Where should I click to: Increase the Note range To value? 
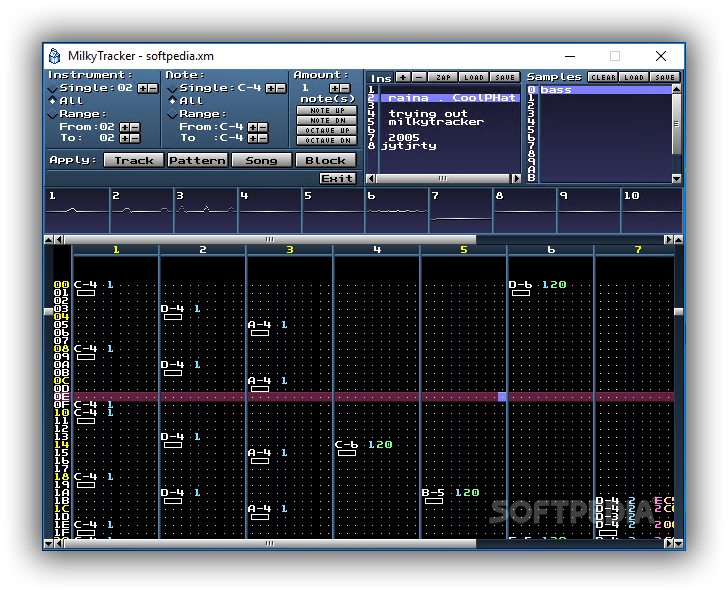tap(253, 138)
